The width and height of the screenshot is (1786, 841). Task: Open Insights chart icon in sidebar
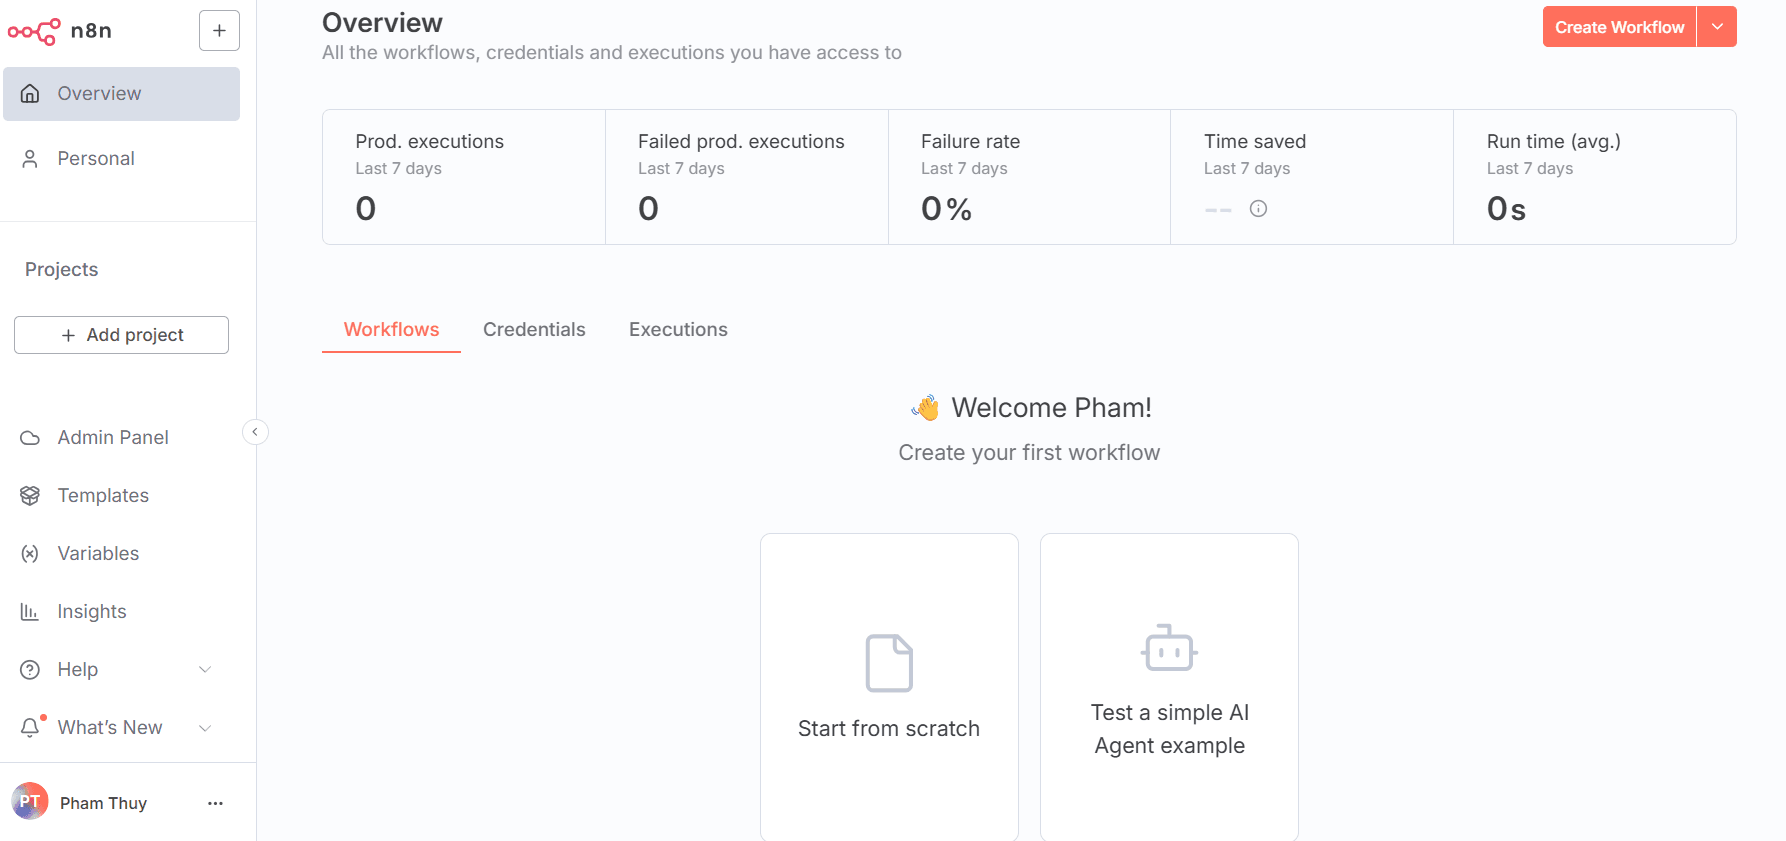click(30, 612)
